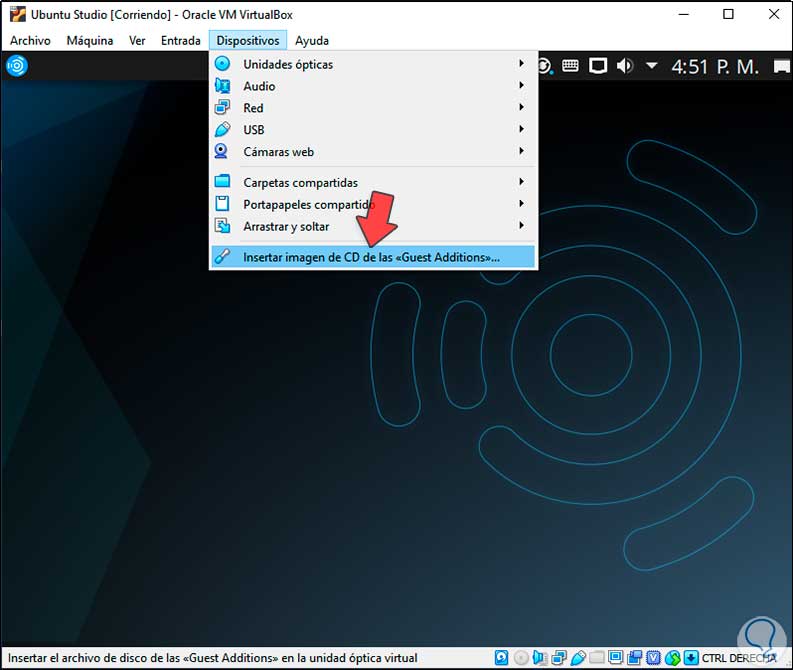The width and height of the screenshot is (793, 670).
Task: Click the 4:51 P. M. clock
Action: coord(715,67)
